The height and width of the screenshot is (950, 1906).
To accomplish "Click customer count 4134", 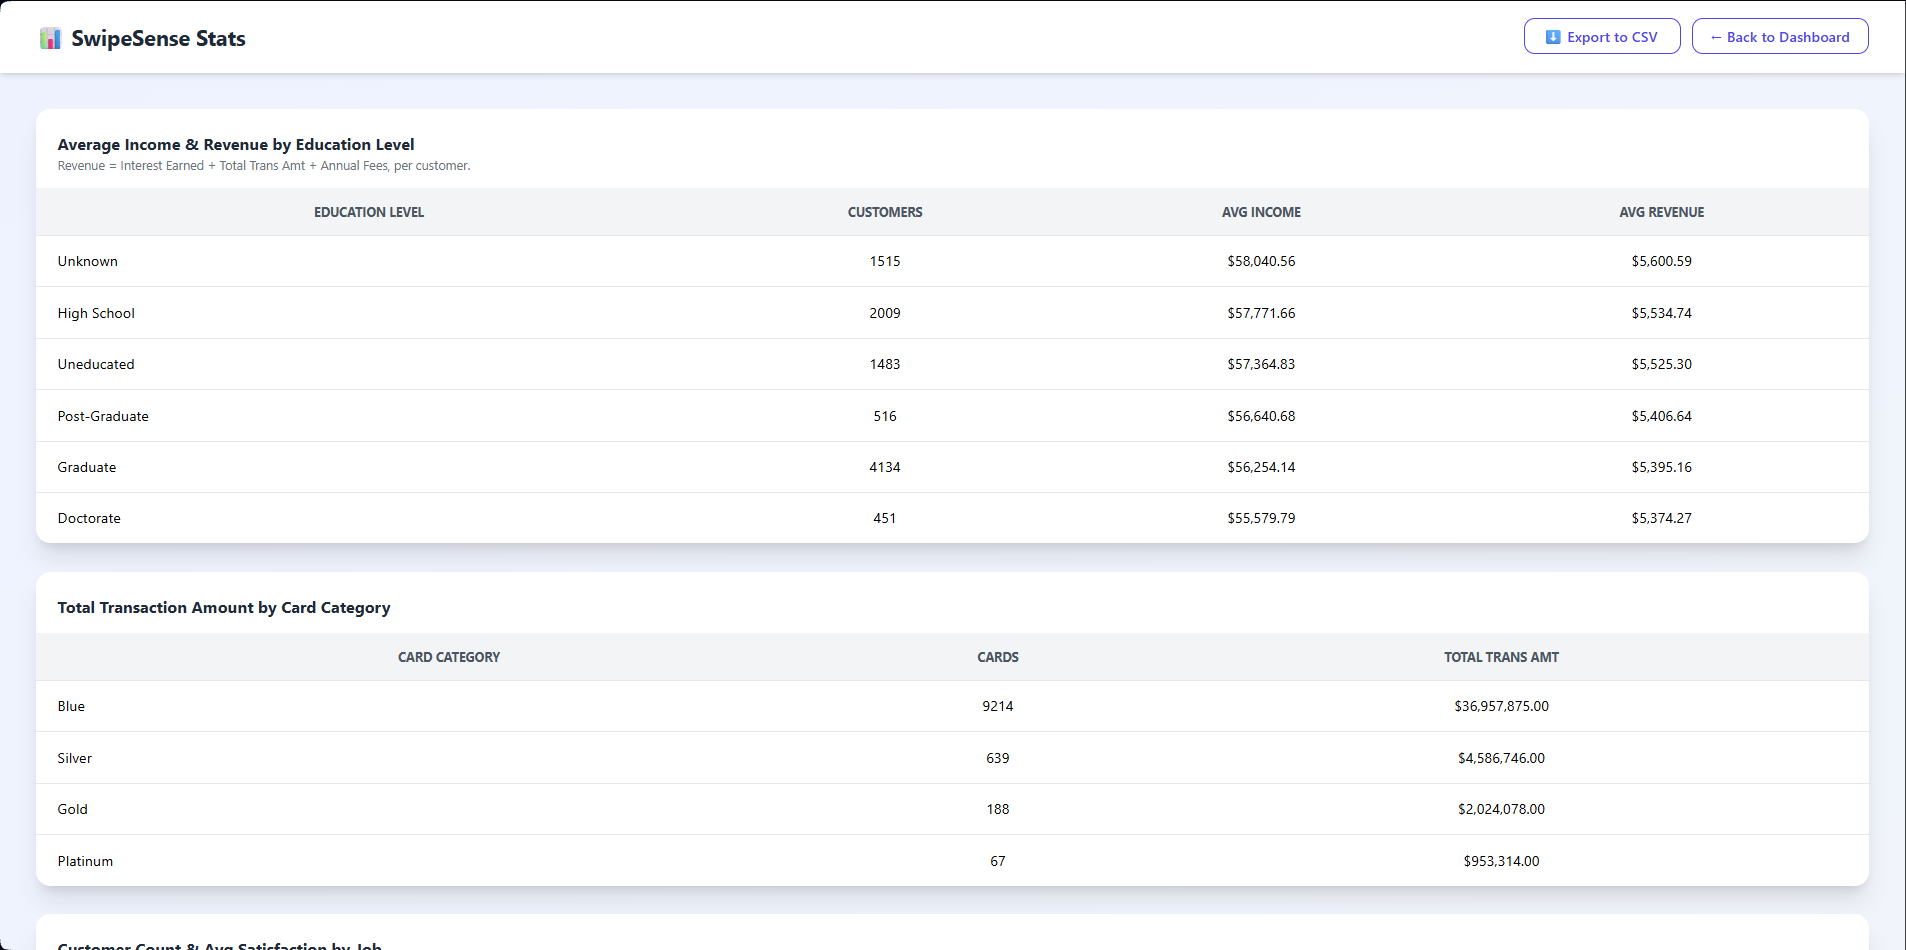I will click(885, 467).
